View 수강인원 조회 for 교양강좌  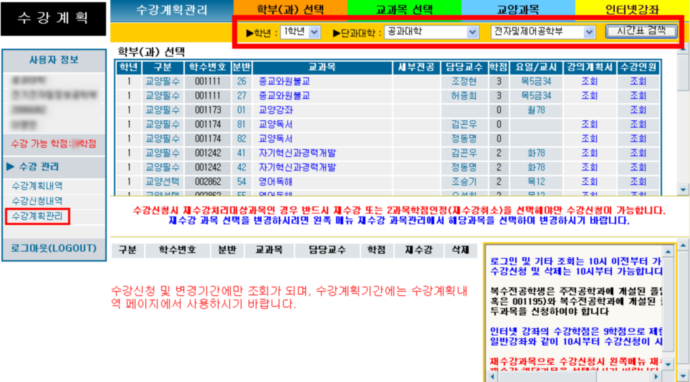click(638, 110)
